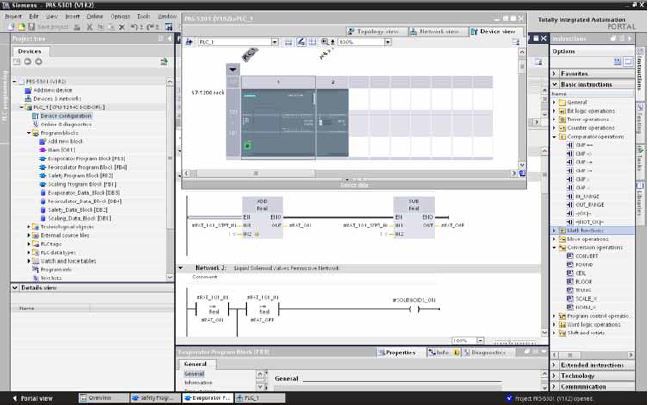Screen dimensions: 648x405
Task: Click the Redo toolbar icon
Action: tap(151, 27)
